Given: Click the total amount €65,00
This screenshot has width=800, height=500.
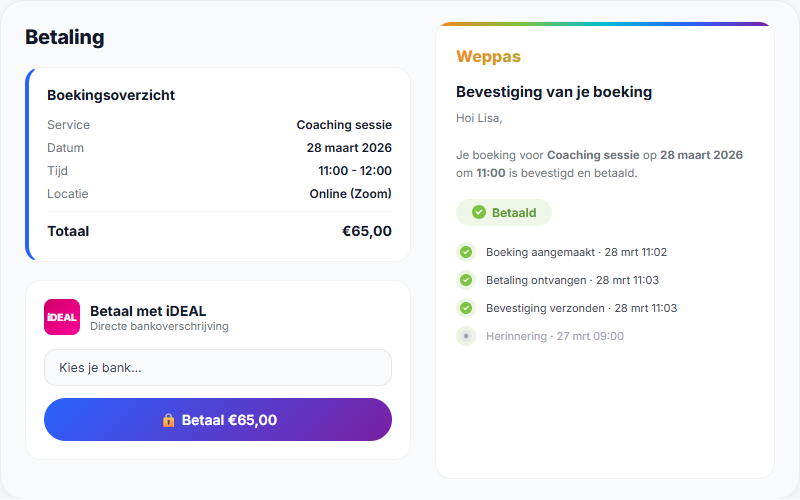Looking at the screenshot, I should coord(366,231).
